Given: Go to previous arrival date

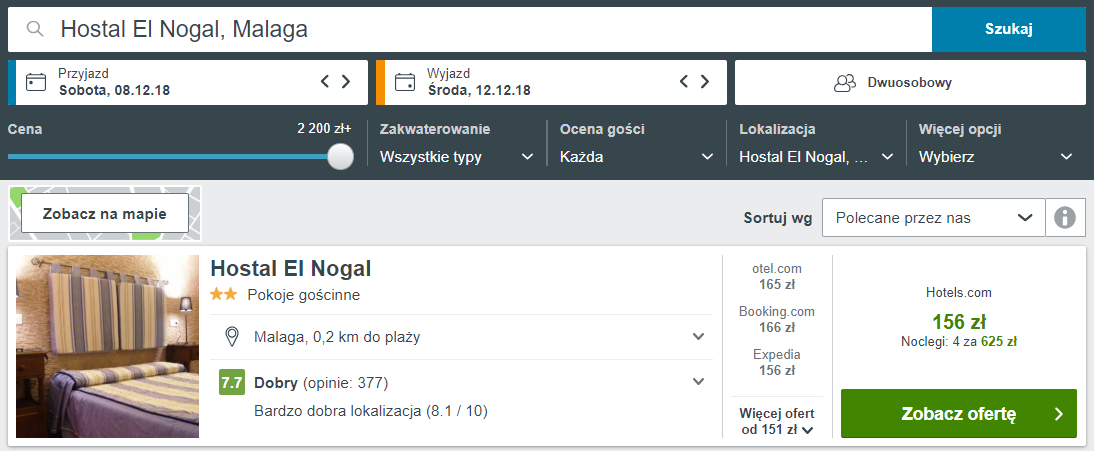Looking at the screenshot, I should pyautogui.click(x=324, y=82).
